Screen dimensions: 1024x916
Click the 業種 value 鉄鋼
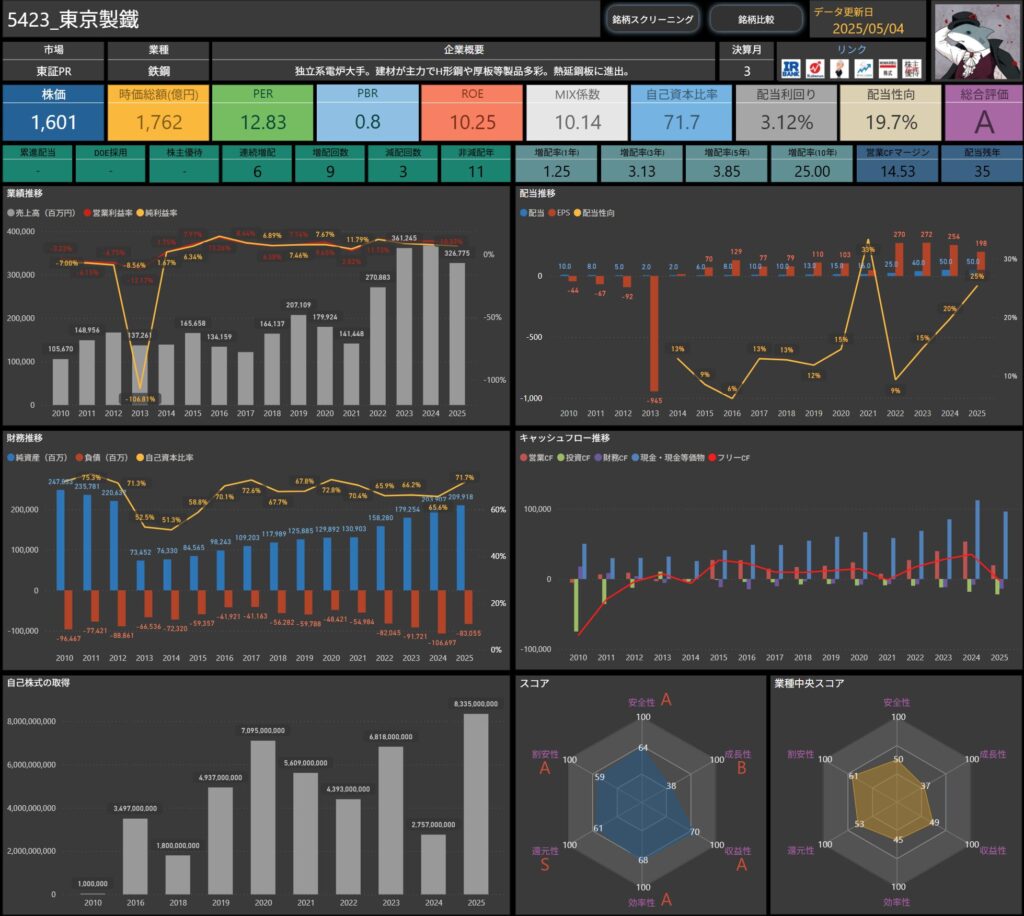tap(159, 71)
